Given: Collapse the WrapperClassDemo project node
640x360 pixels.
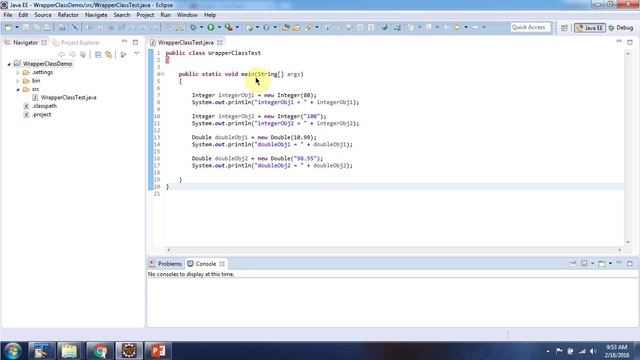Looking at the screenshot, I should click(9, 64).
